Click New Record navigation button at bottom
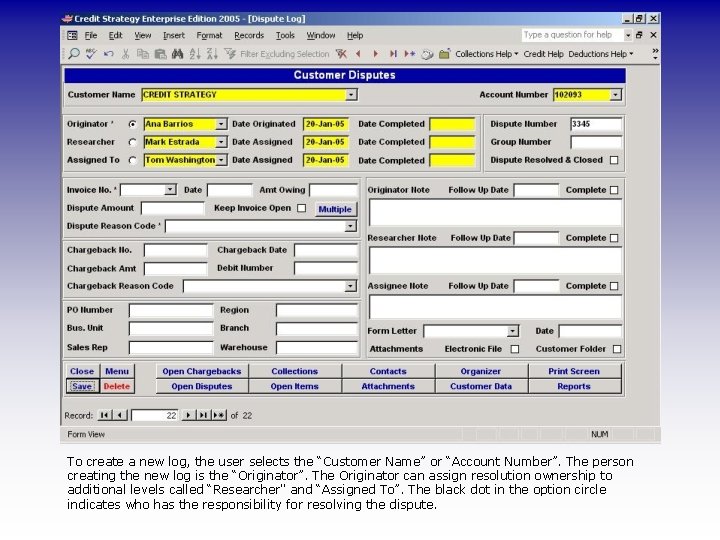 [x=219, y=415]
